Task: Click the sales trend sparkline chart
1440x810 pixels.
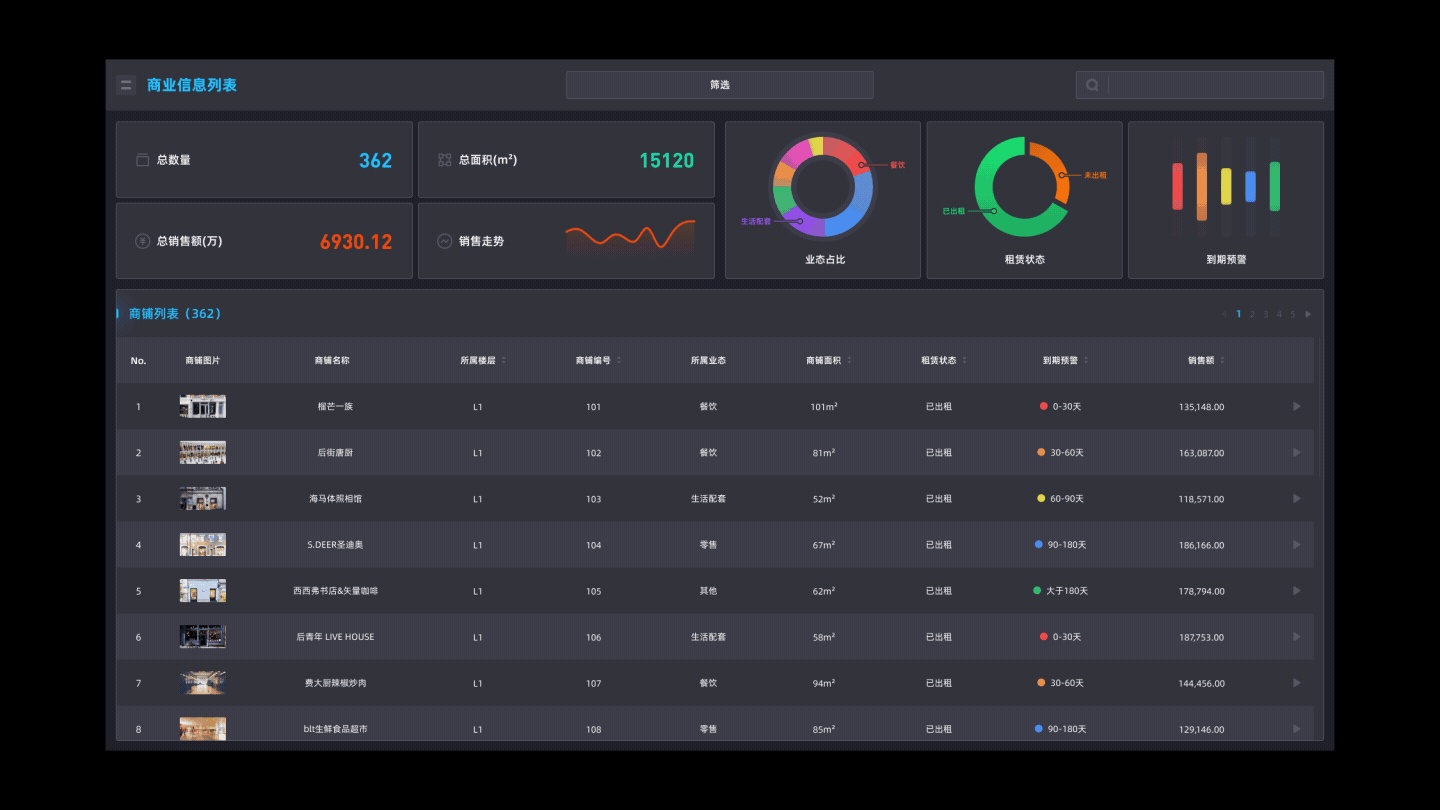Action: (x=630, y=238)
